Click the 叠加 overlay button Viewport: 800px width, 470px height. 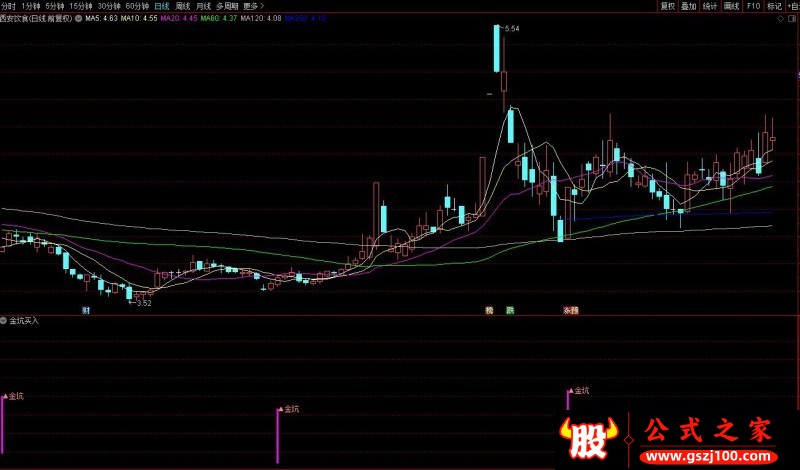[689, 6]
